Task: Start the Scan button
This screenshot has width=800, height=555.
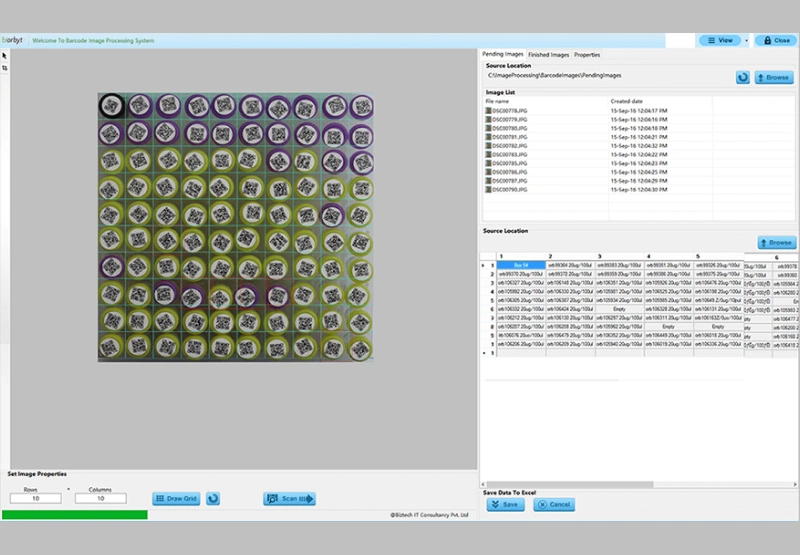Action: point(289,498)
